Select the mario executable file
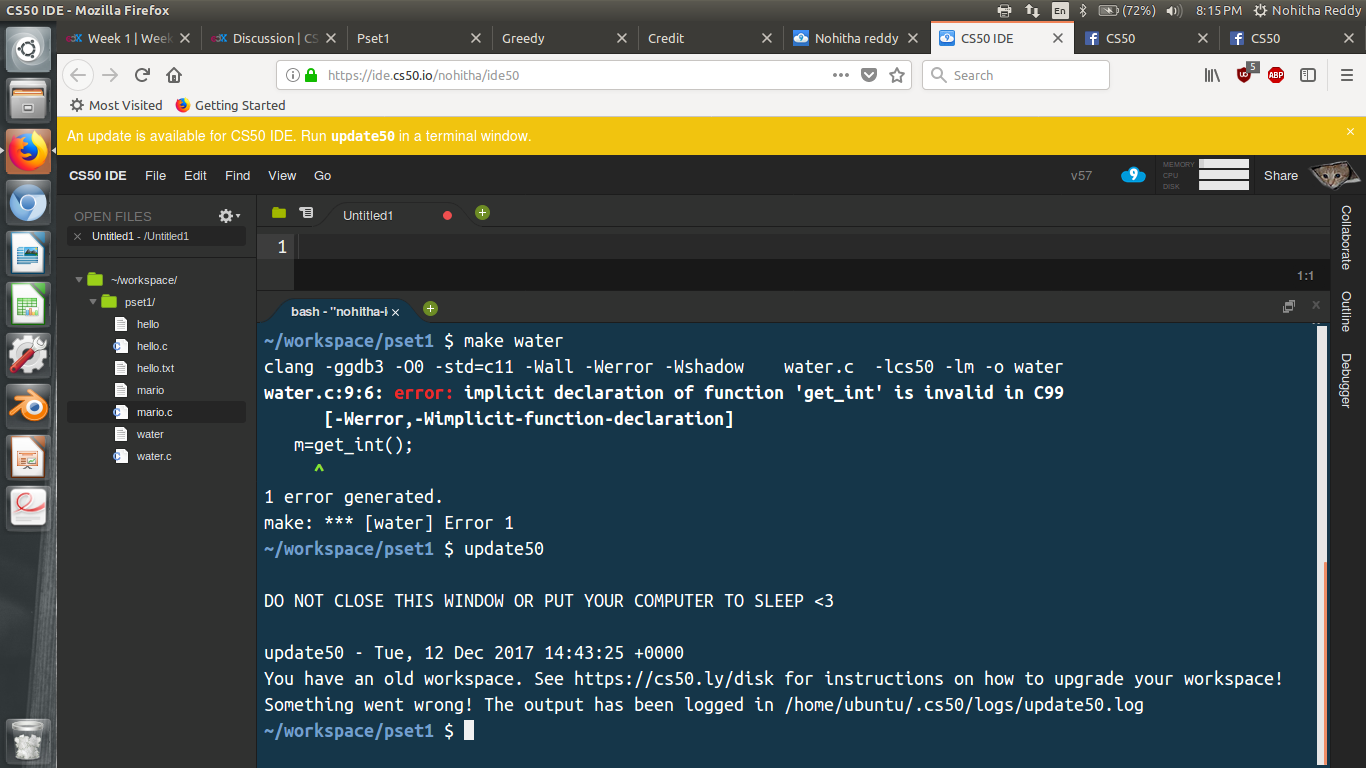The width and height of the screenshot is (1366, 768). (x=150, y=390)
